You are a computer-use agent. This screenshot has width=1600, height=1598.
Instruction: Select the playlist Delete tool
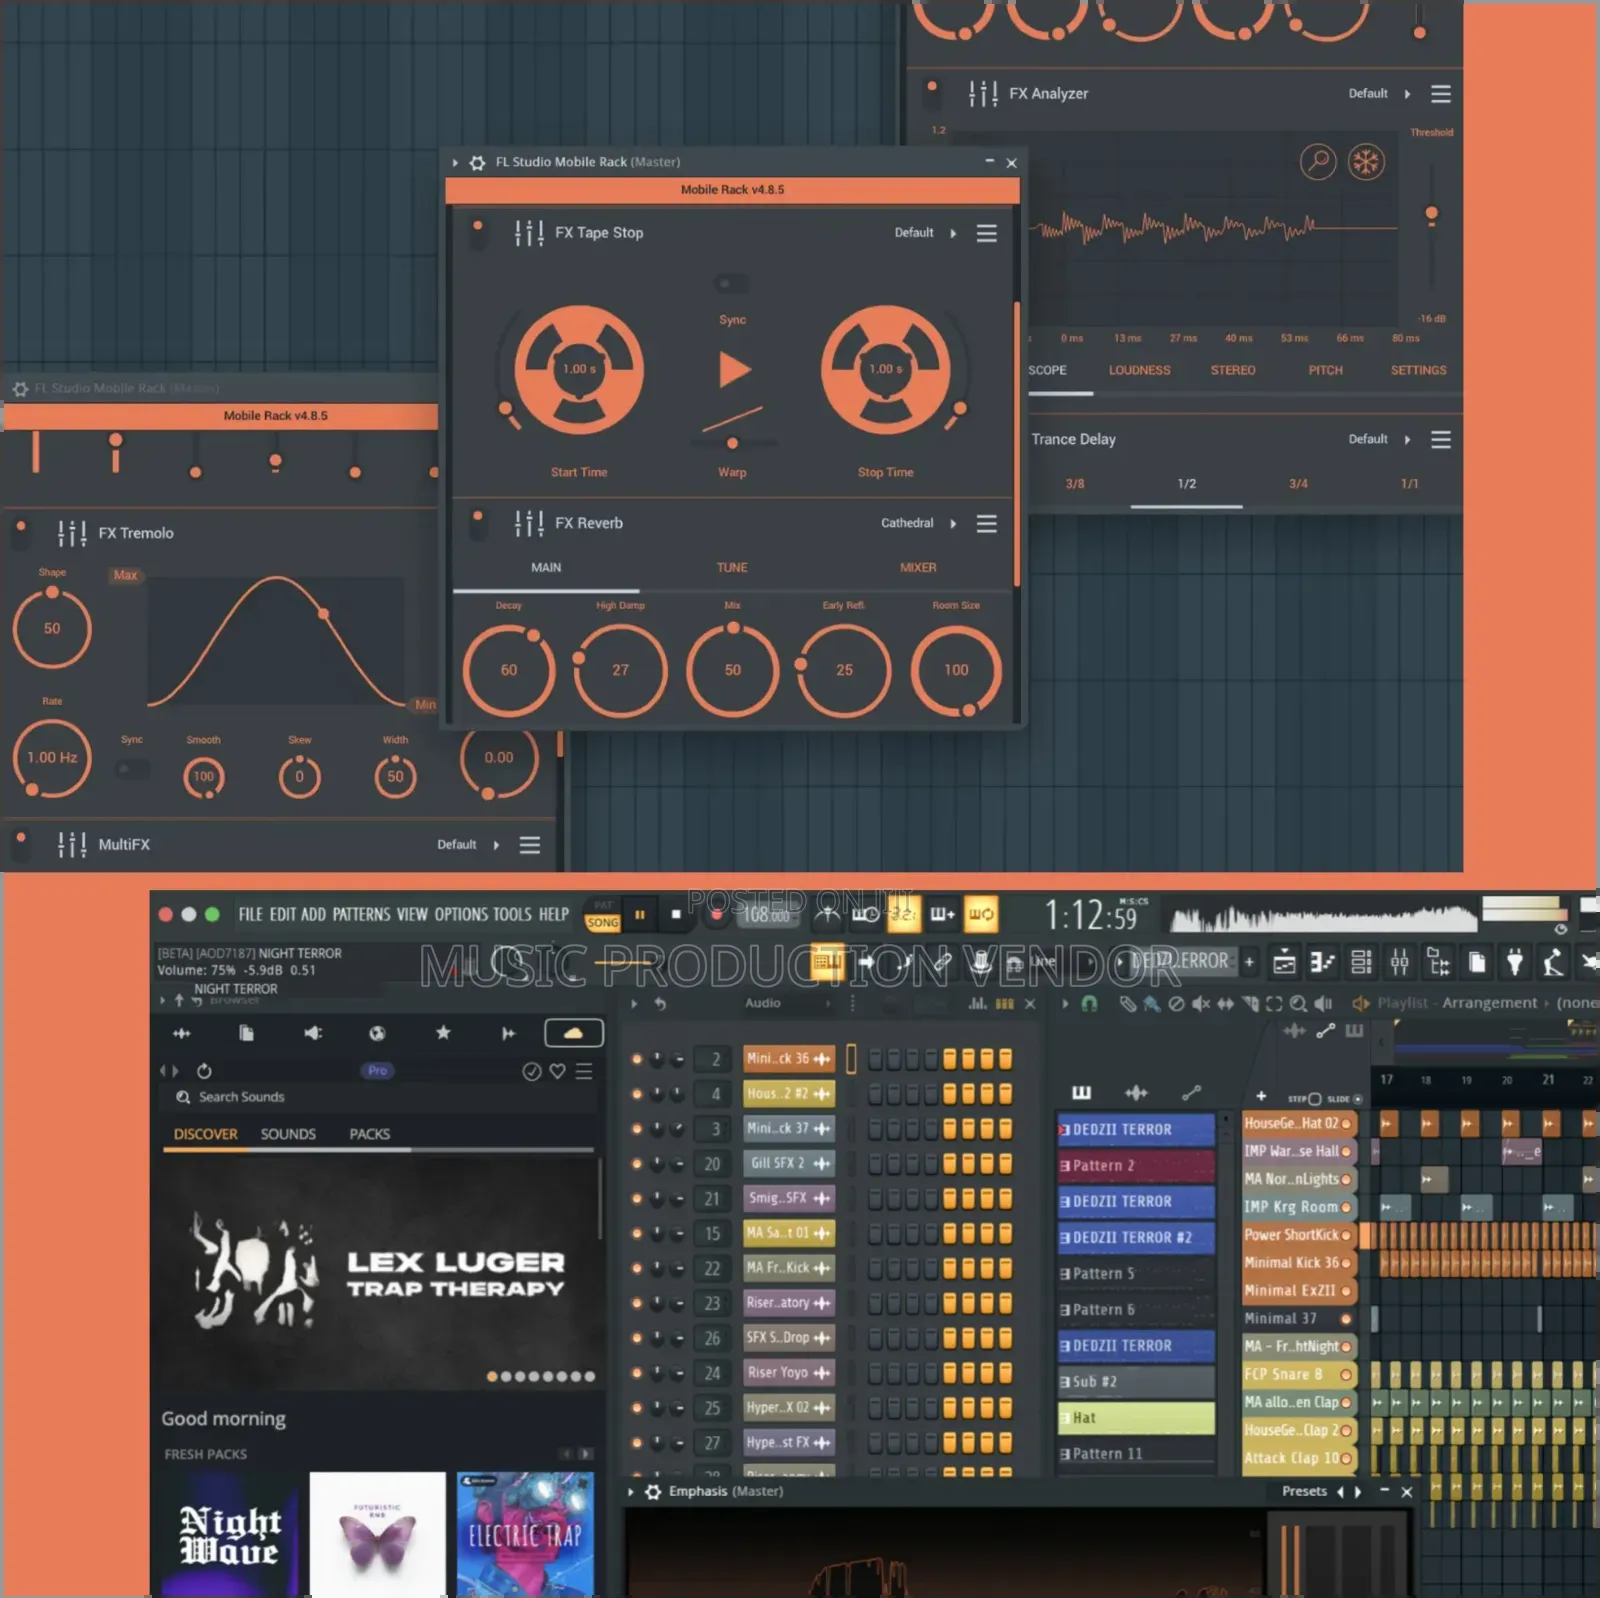click(1176, 1003)
